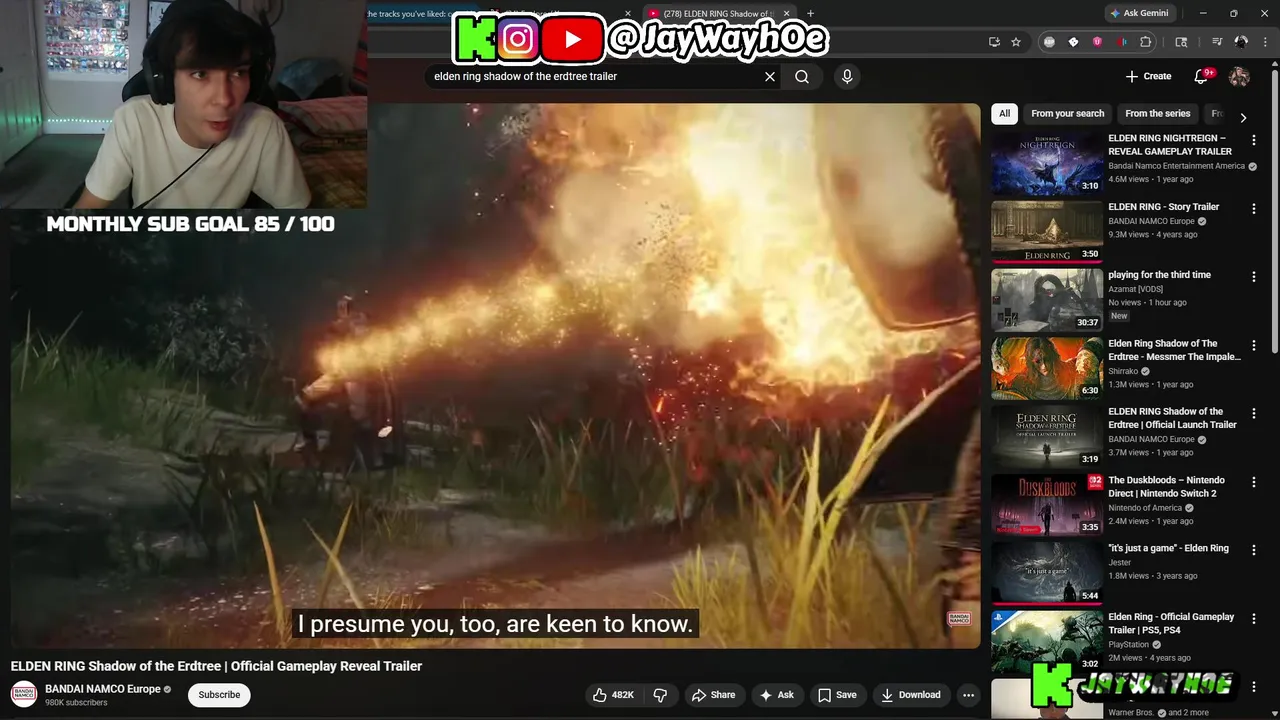The image size is (1280, 720).
Task: Start voice search with the microphone
Action: pos(847,76)
